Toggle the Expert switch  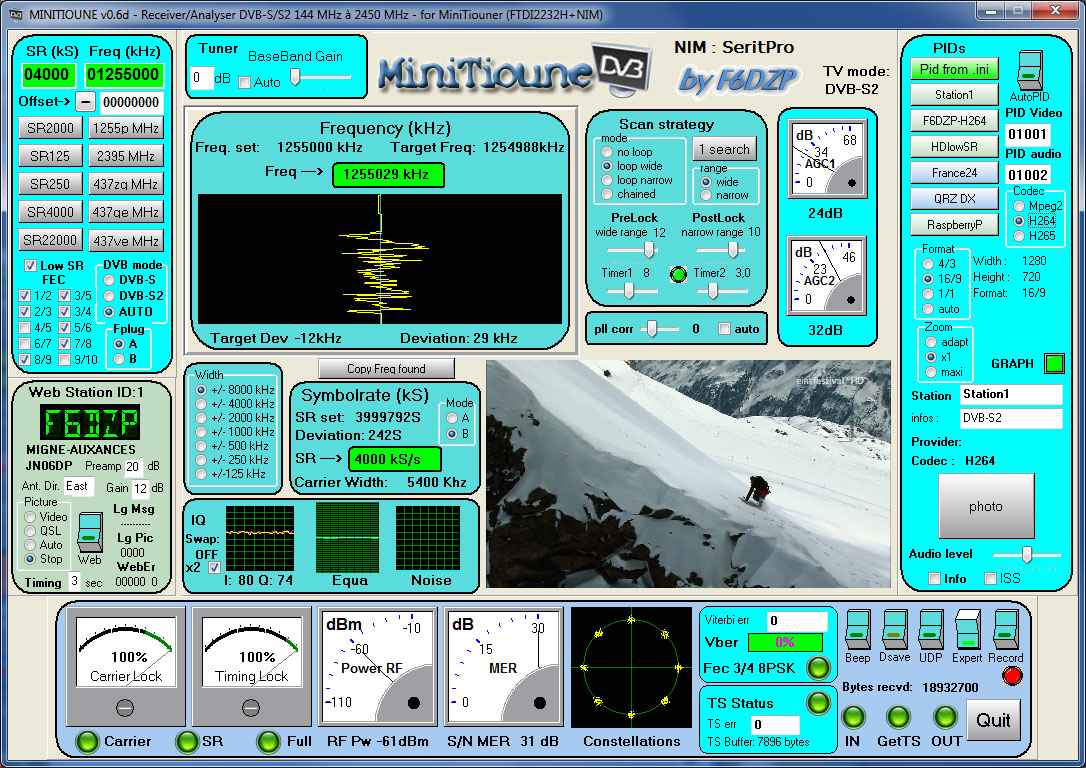[x=967, y=629]
